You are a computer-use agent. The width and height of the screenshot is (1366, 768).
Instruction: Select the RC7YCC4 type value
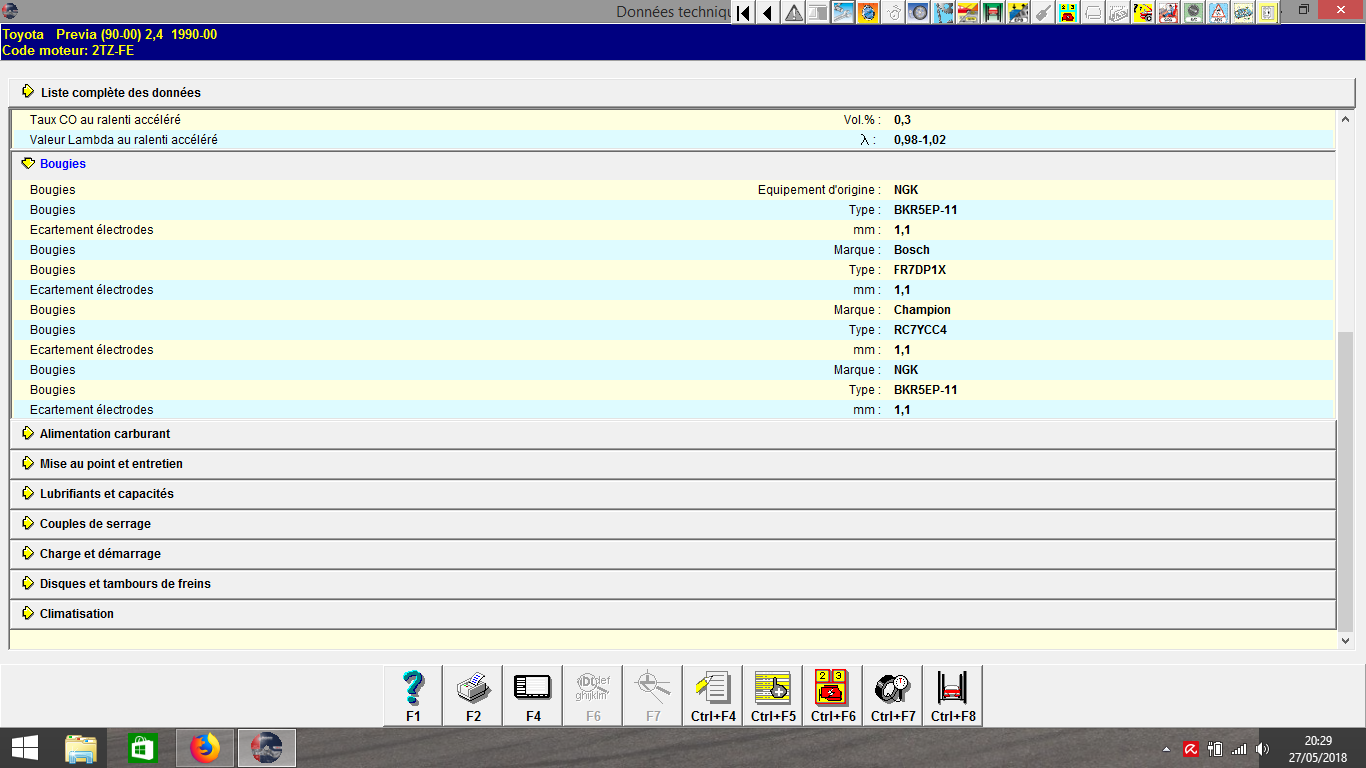[920, 330]
